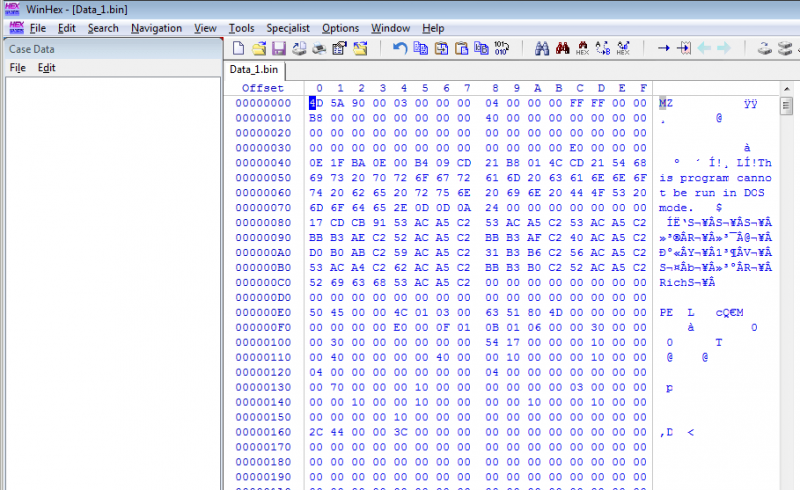The height and width of the screenshot is (490, 800).
Task: Print using the printer icon
Action: (319, 48)
